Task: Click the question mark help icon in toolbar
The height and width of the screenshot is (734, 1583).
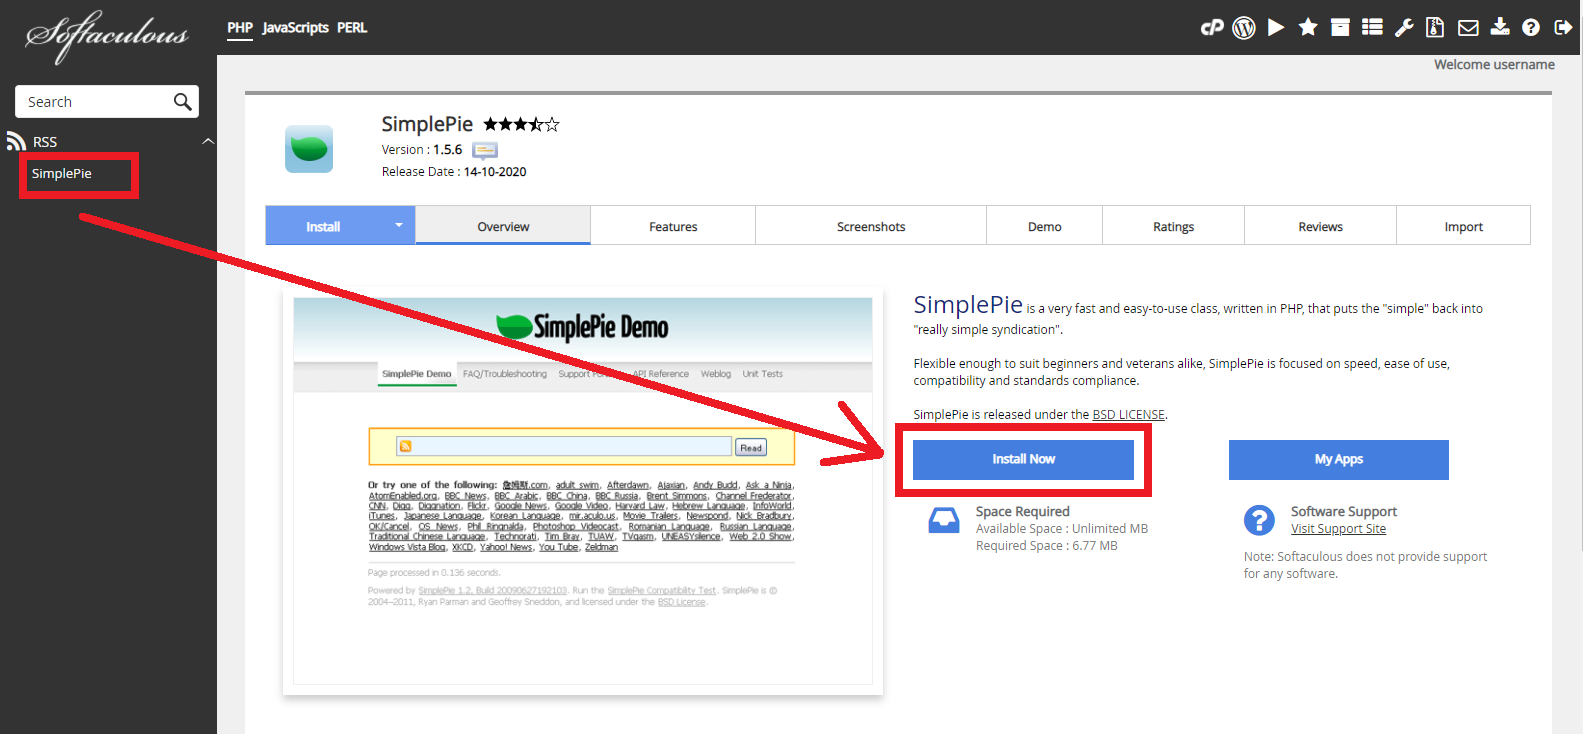Action: (1531, 28)
